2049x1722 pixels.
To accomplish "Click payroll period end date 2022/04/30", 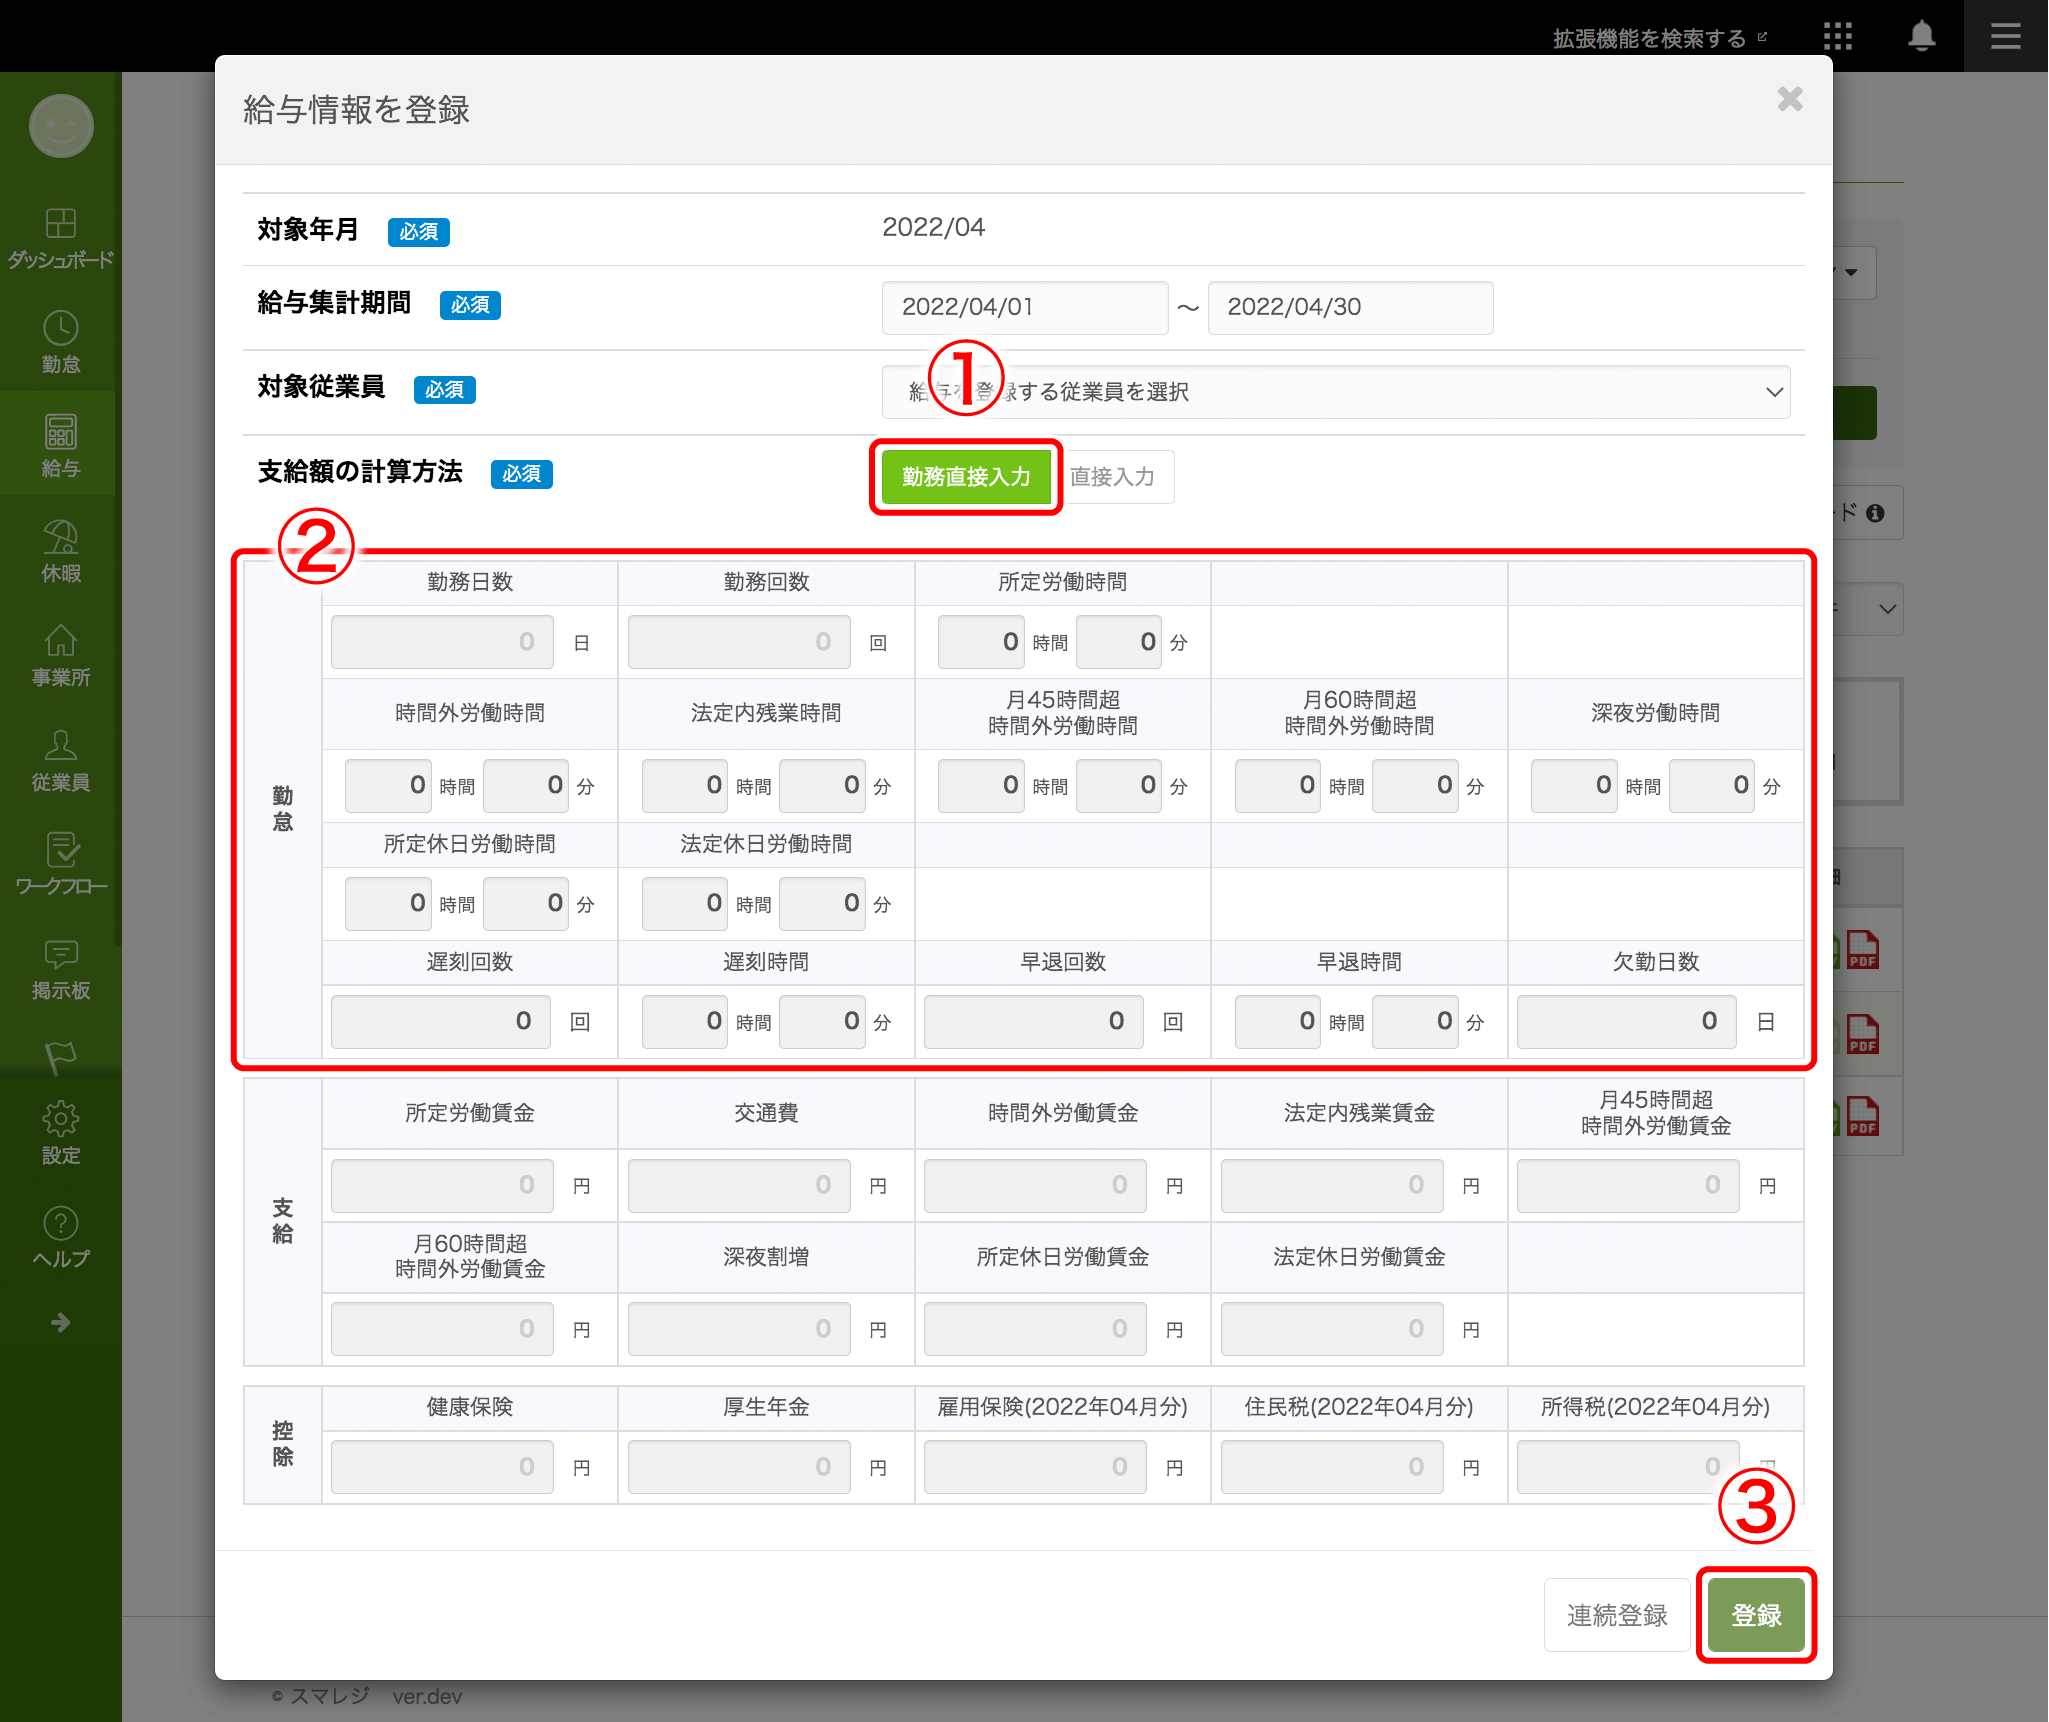I will [x=1351, y=307].
